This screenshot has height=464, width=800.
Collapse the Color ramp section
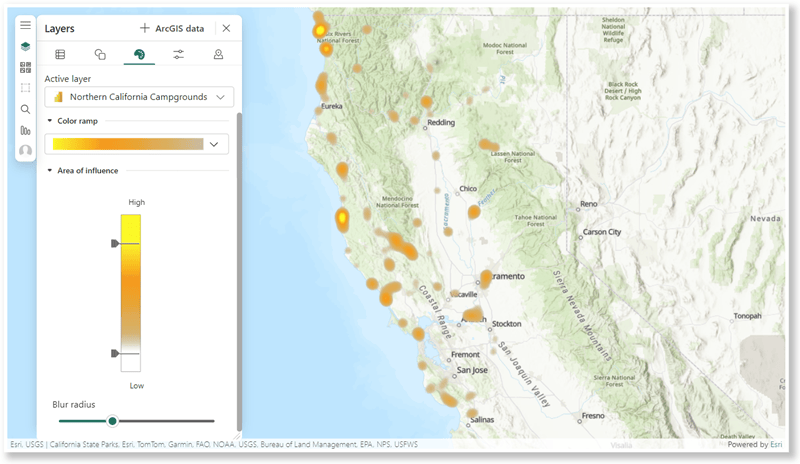click(x=50, y=121)
